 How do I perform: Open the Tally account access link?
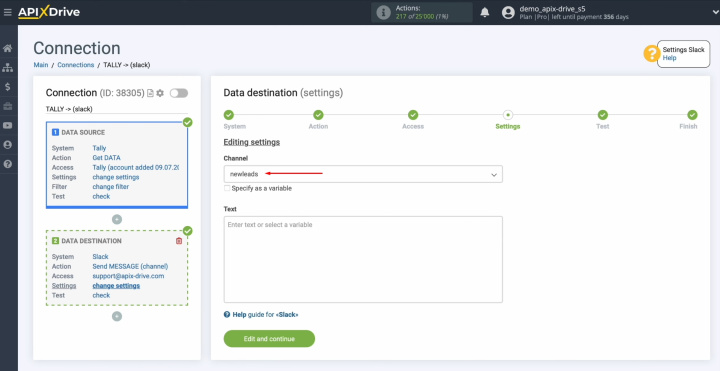(136, 167)
